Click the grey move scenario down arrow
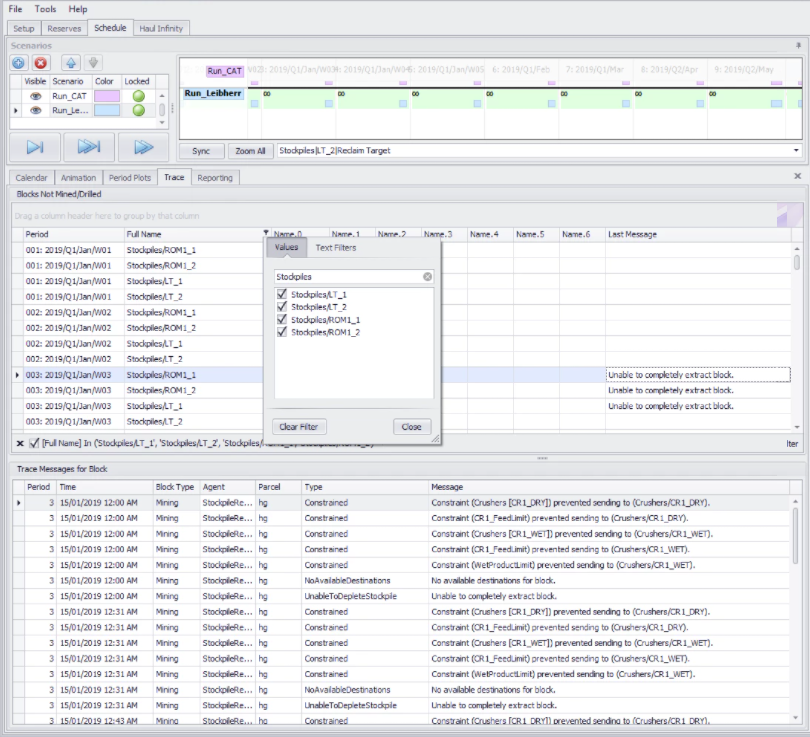The height and width of the screenshot is (737, 810). [93, 63]
